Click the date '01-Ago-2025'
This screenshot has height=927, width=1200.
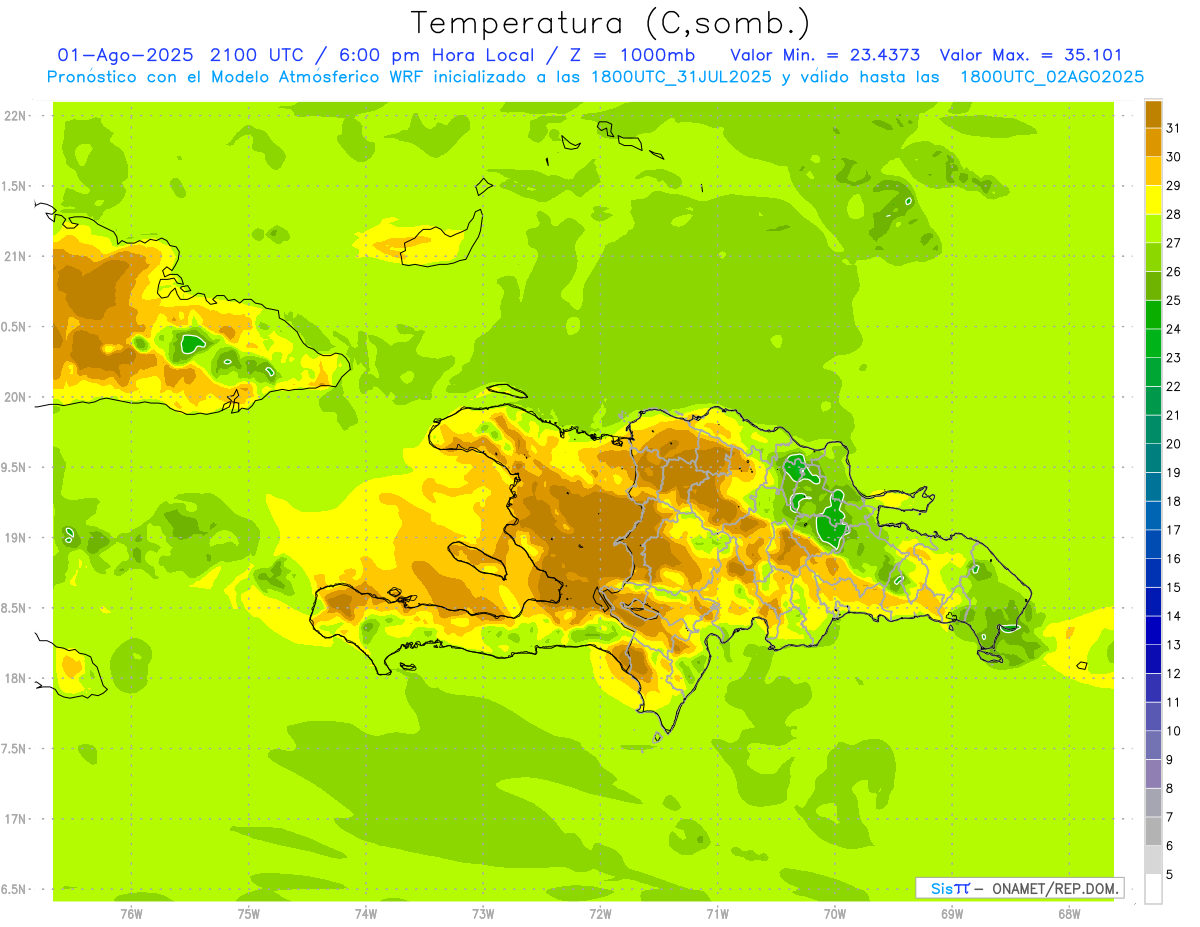[124, 55]
